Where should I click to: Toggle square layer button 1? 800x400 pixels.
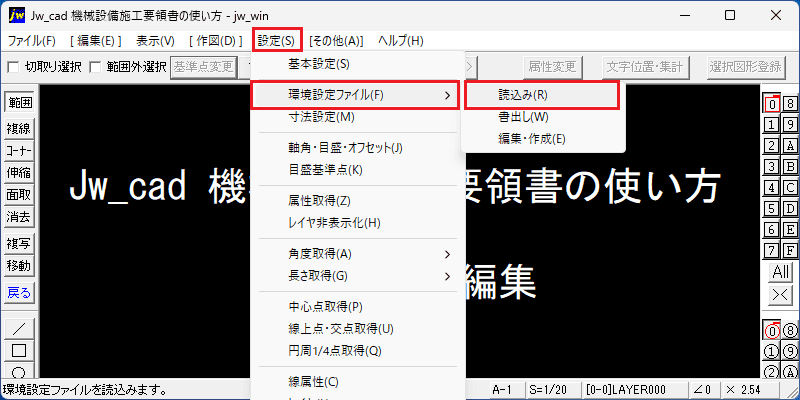[x=772, y=124]
